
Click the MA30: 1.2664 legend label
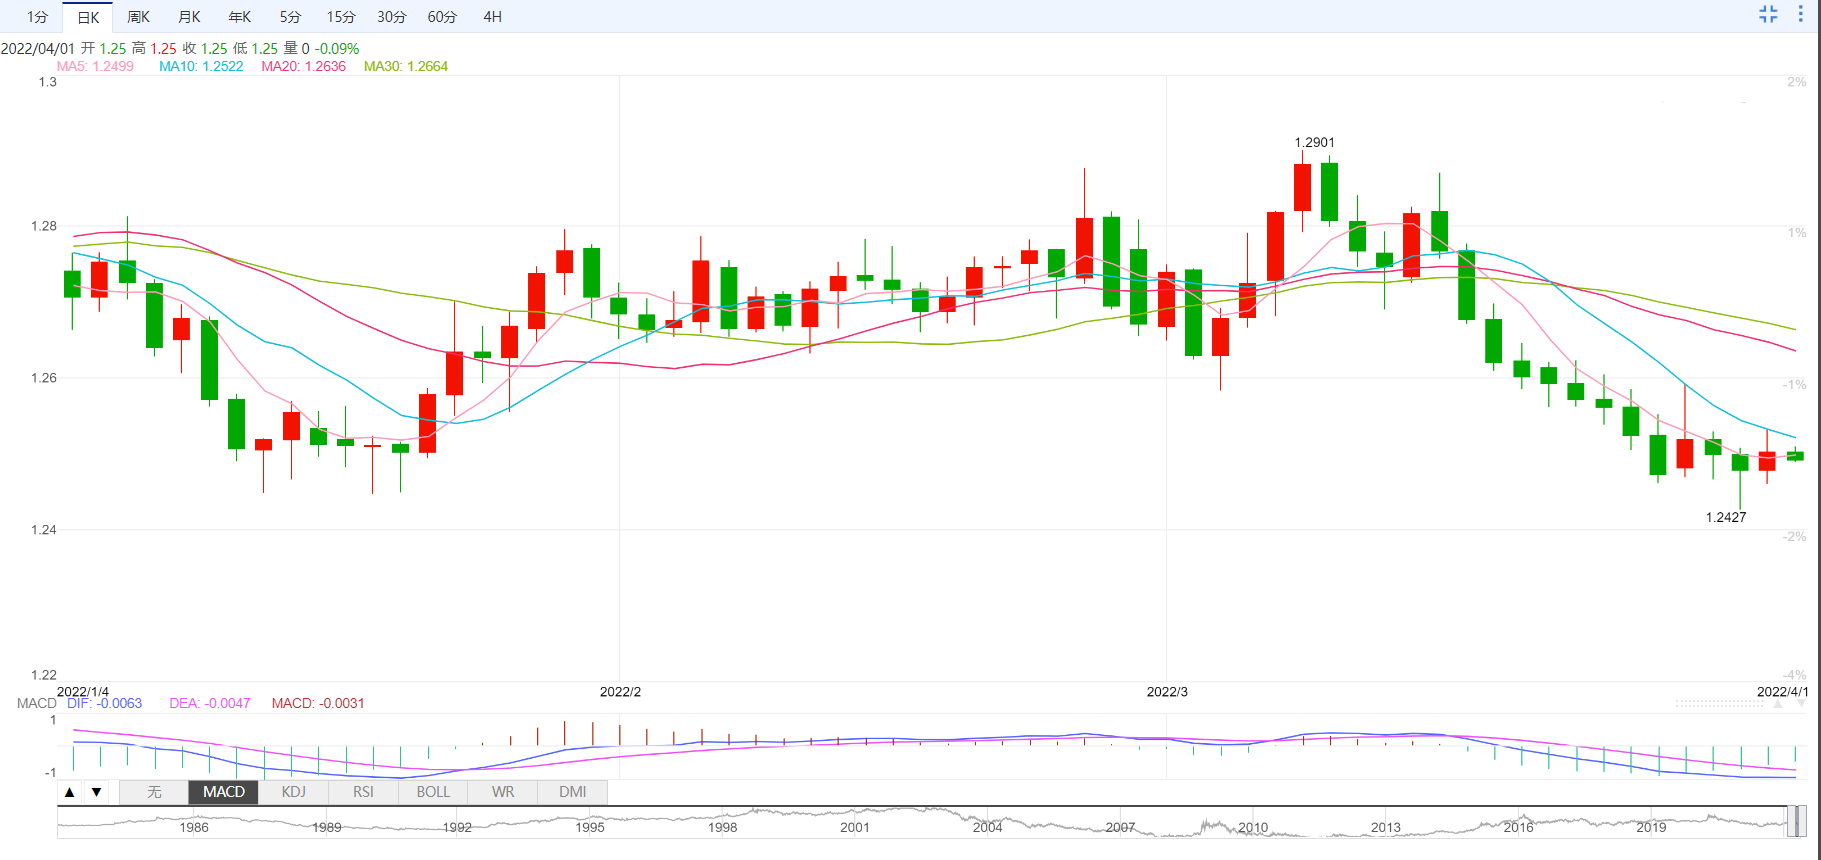[406, 66]
